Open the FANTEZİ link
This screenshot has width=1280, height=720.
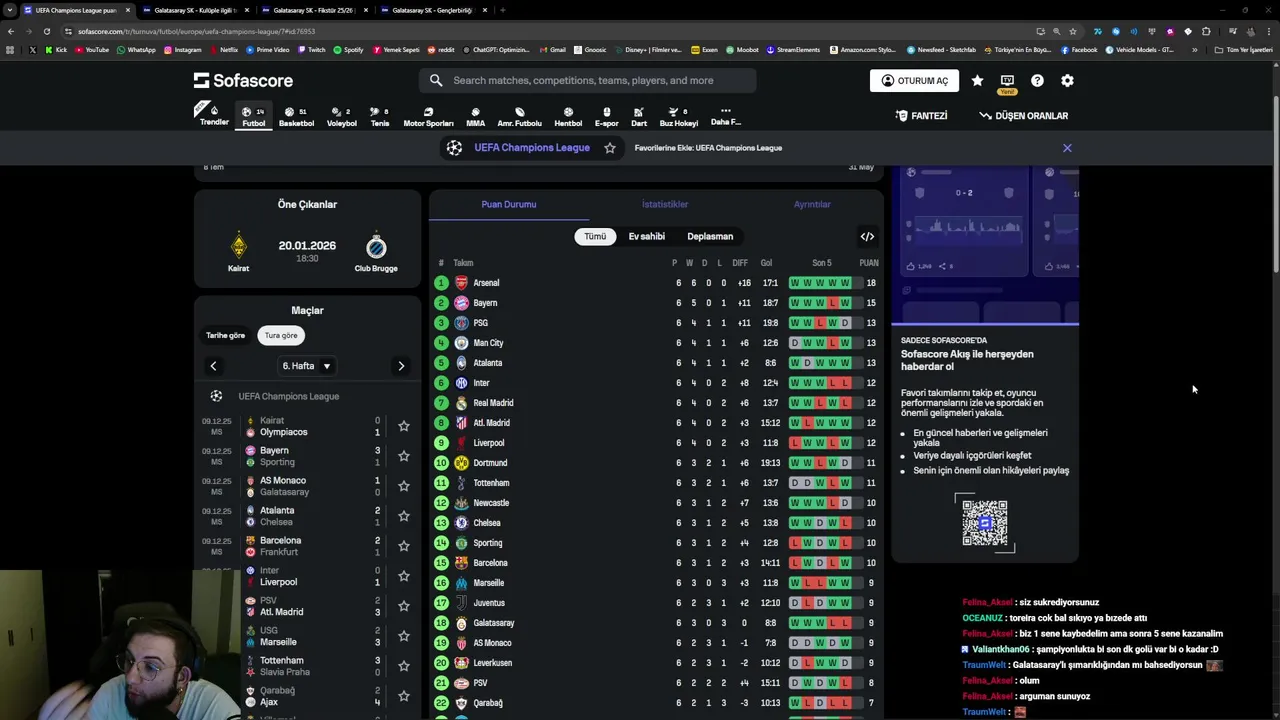(921, 116)
